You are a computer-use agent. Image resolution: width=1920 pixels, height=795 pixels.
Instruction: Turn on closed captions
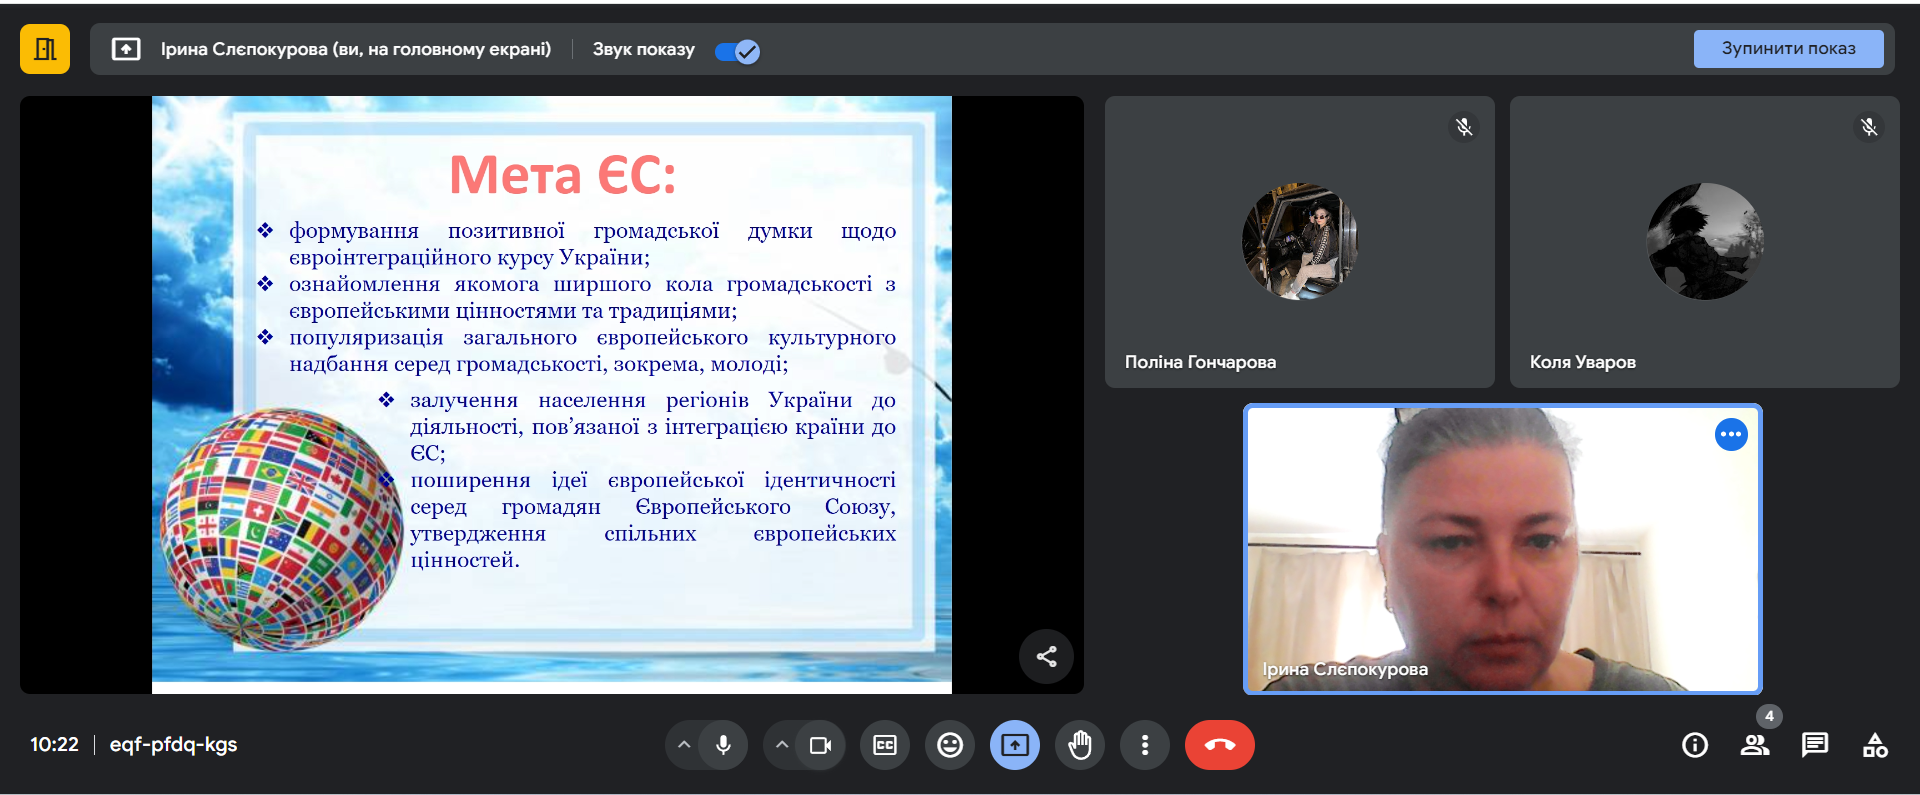coord(885,745)
